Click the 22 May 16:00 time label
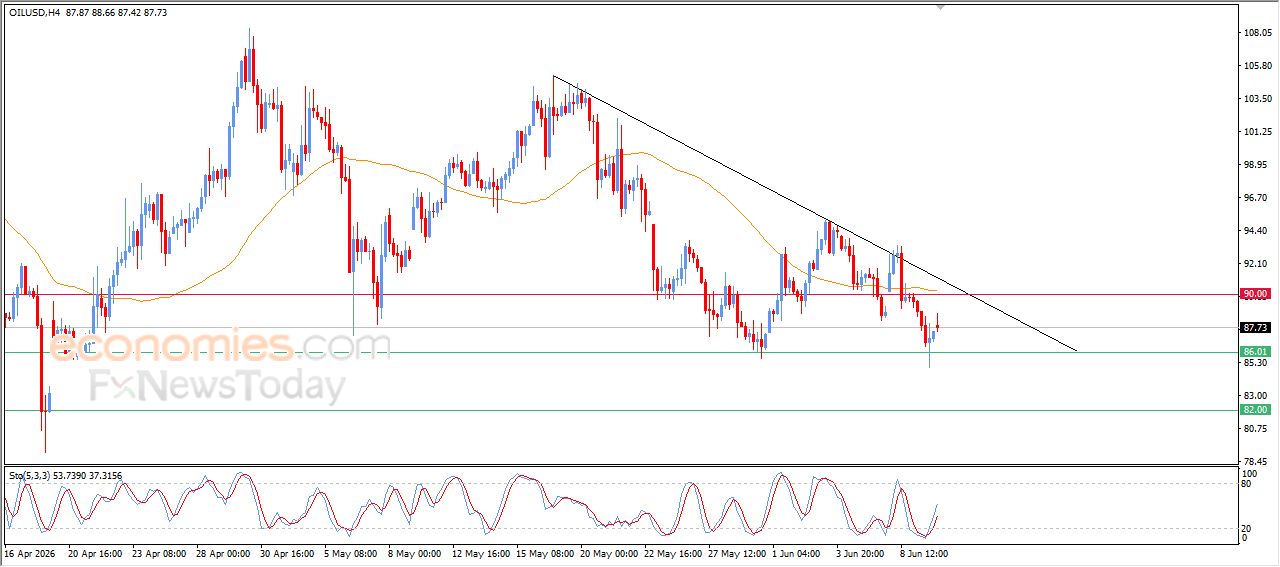The height and width of the screenshot is (567, 1280). pos(671,552)
